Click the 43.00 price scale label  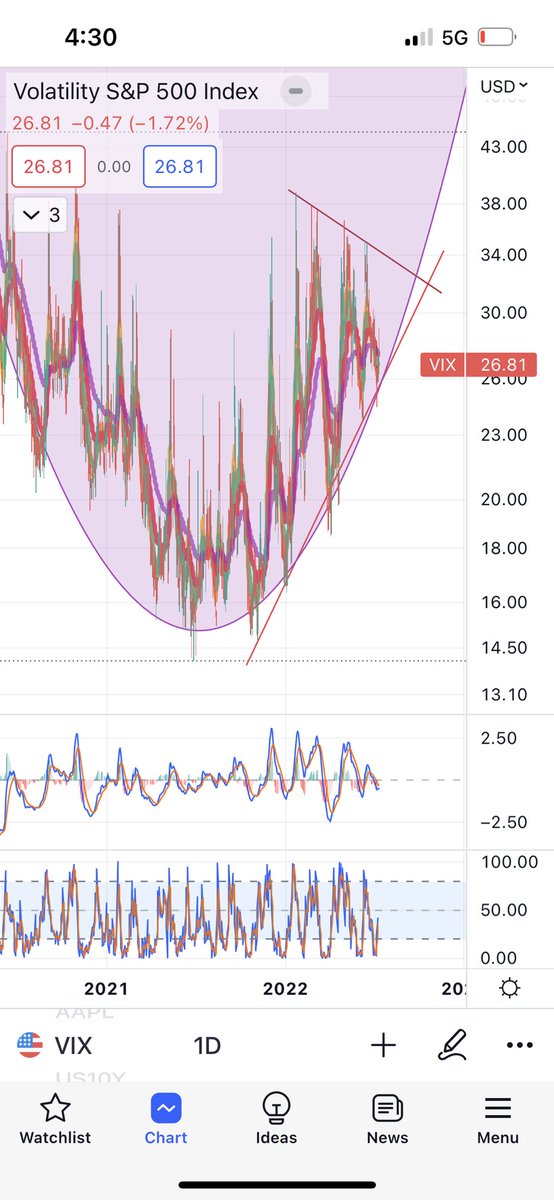[x=503, y=147]
